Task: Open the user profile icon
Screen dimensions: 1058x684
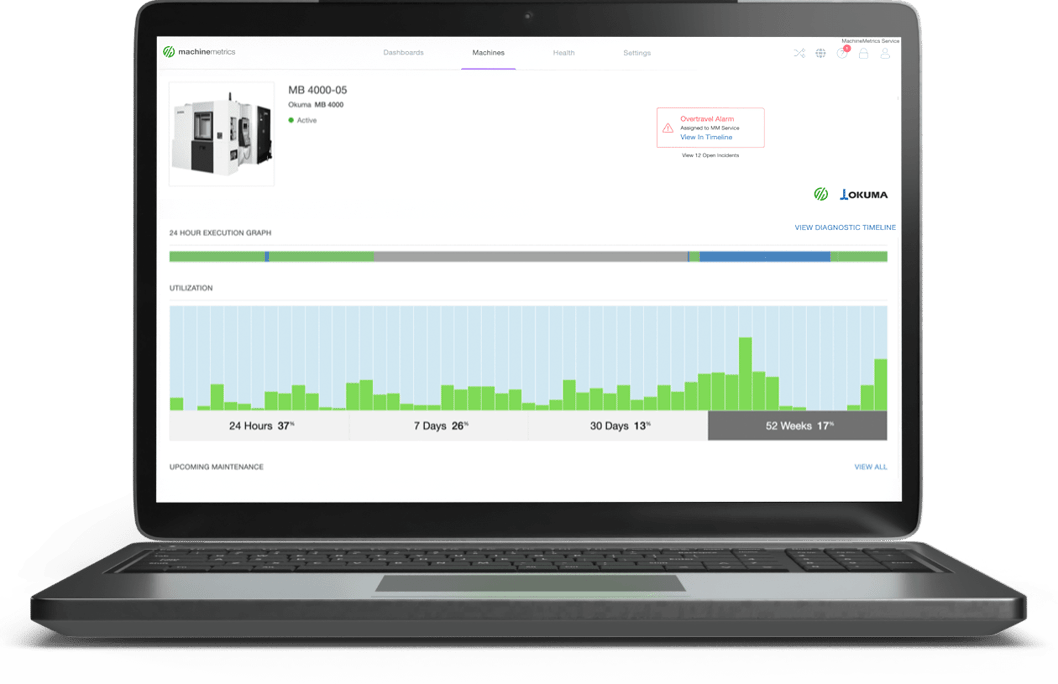Action: tap(885, 54)
